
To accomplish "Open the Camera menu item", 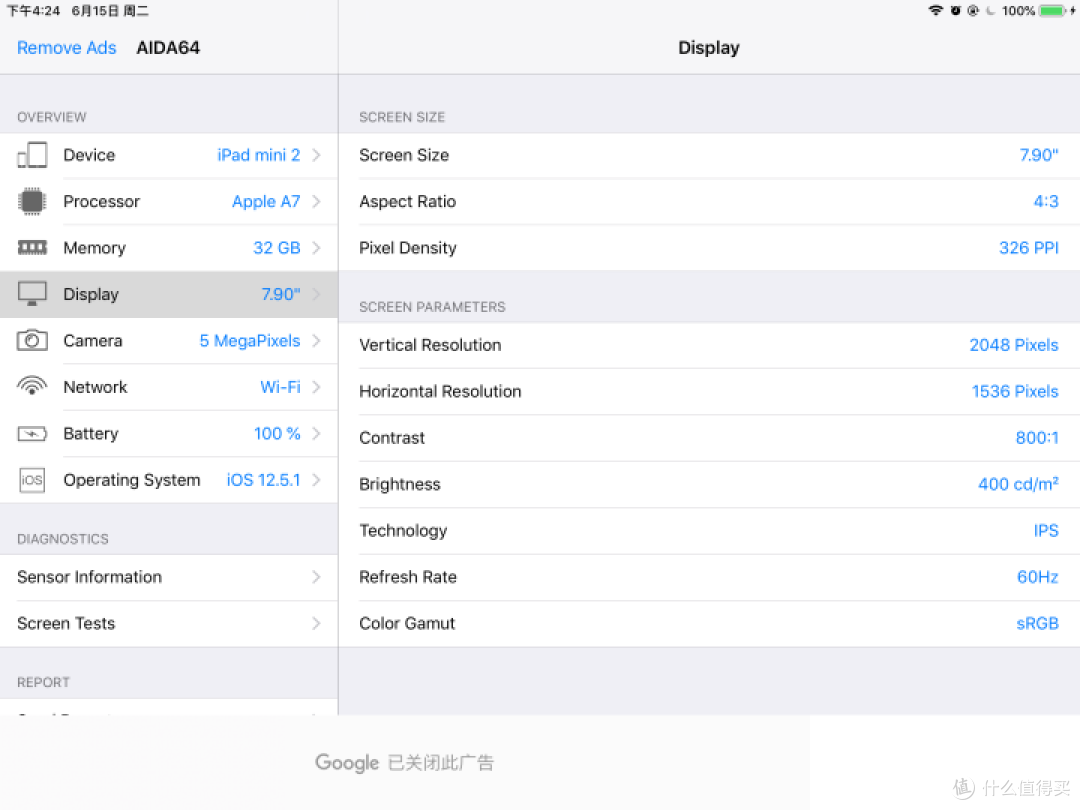I will pos(169,340).
